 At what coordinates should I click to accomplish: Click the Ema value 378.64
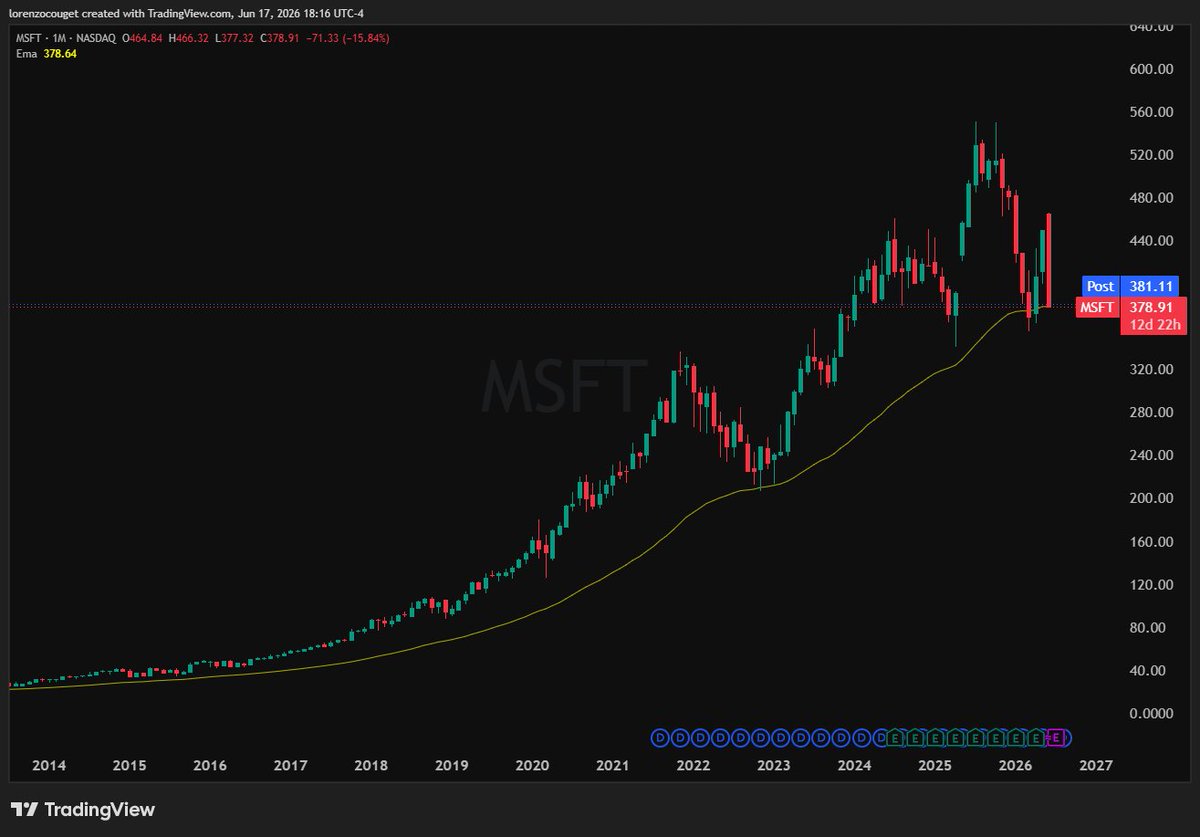pos(60,54)
